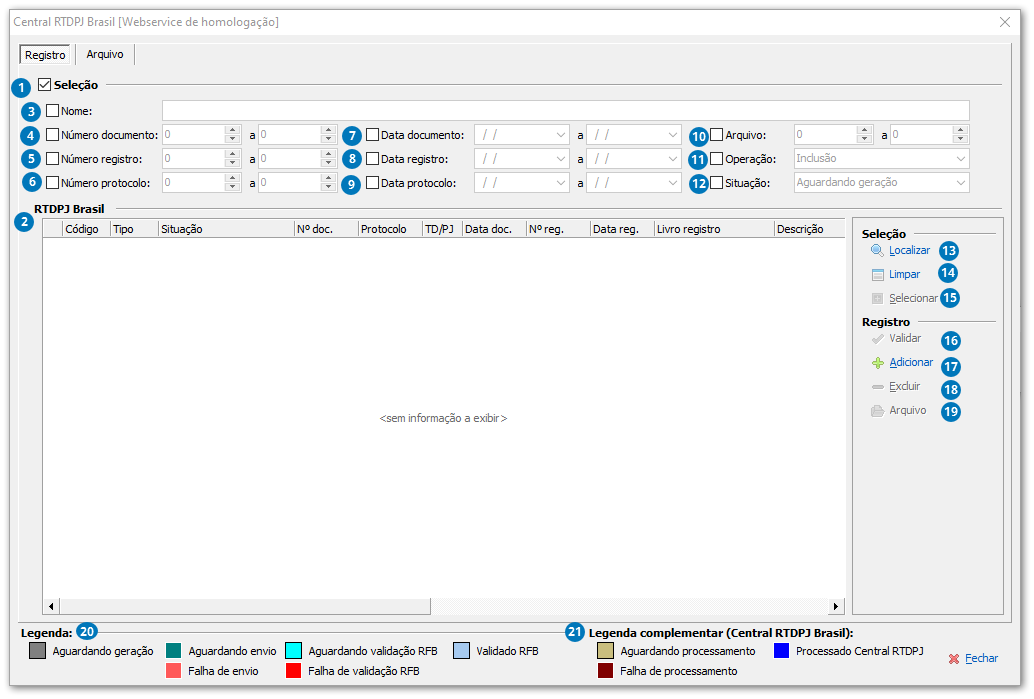Screen dimensions: 1034x699
Task: Click the Livro registro column header
Action: 714,229
